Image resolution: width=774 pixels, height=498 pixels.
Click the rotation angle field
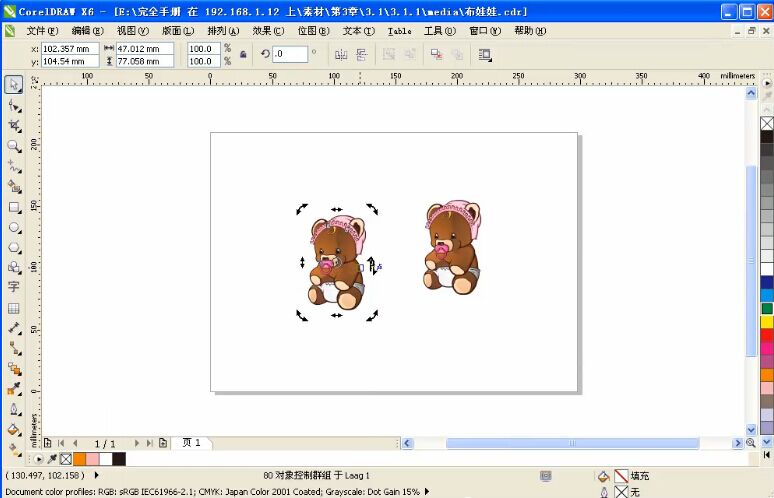(290, 54)
